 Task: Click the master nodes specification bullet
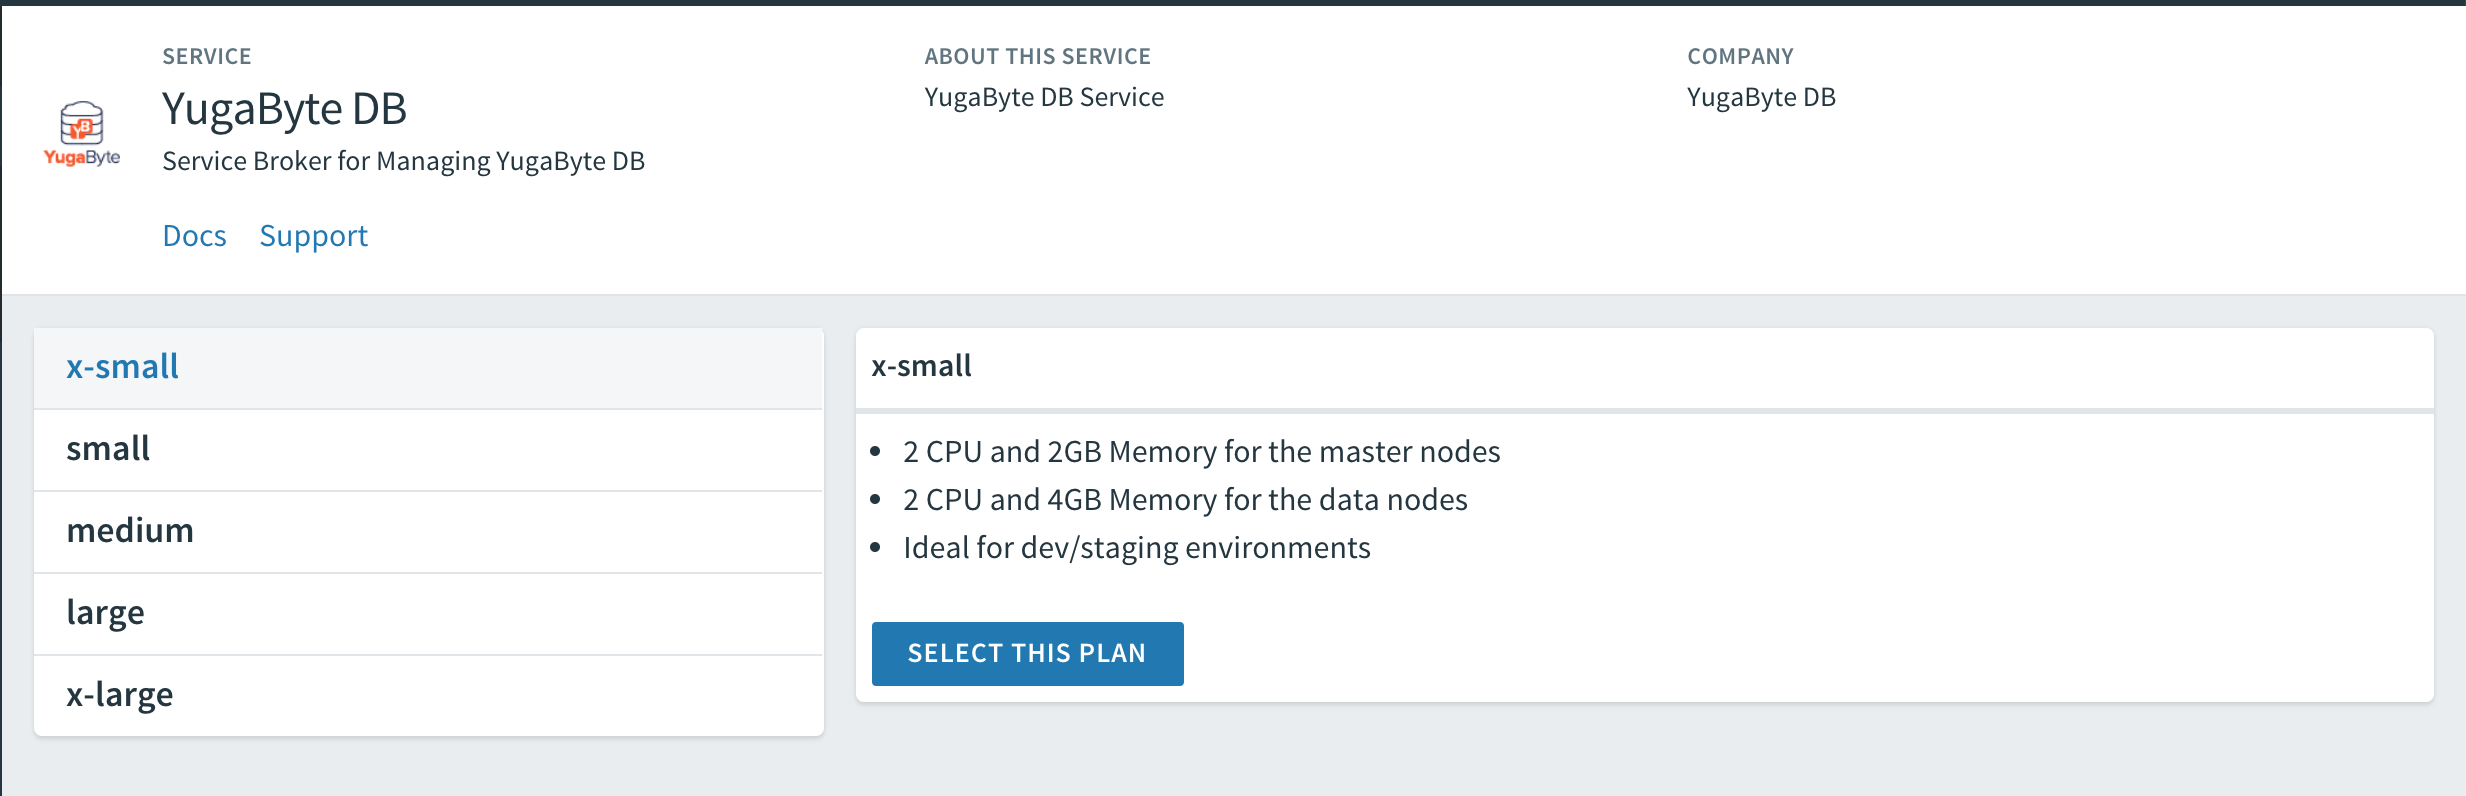[1200, 452]
